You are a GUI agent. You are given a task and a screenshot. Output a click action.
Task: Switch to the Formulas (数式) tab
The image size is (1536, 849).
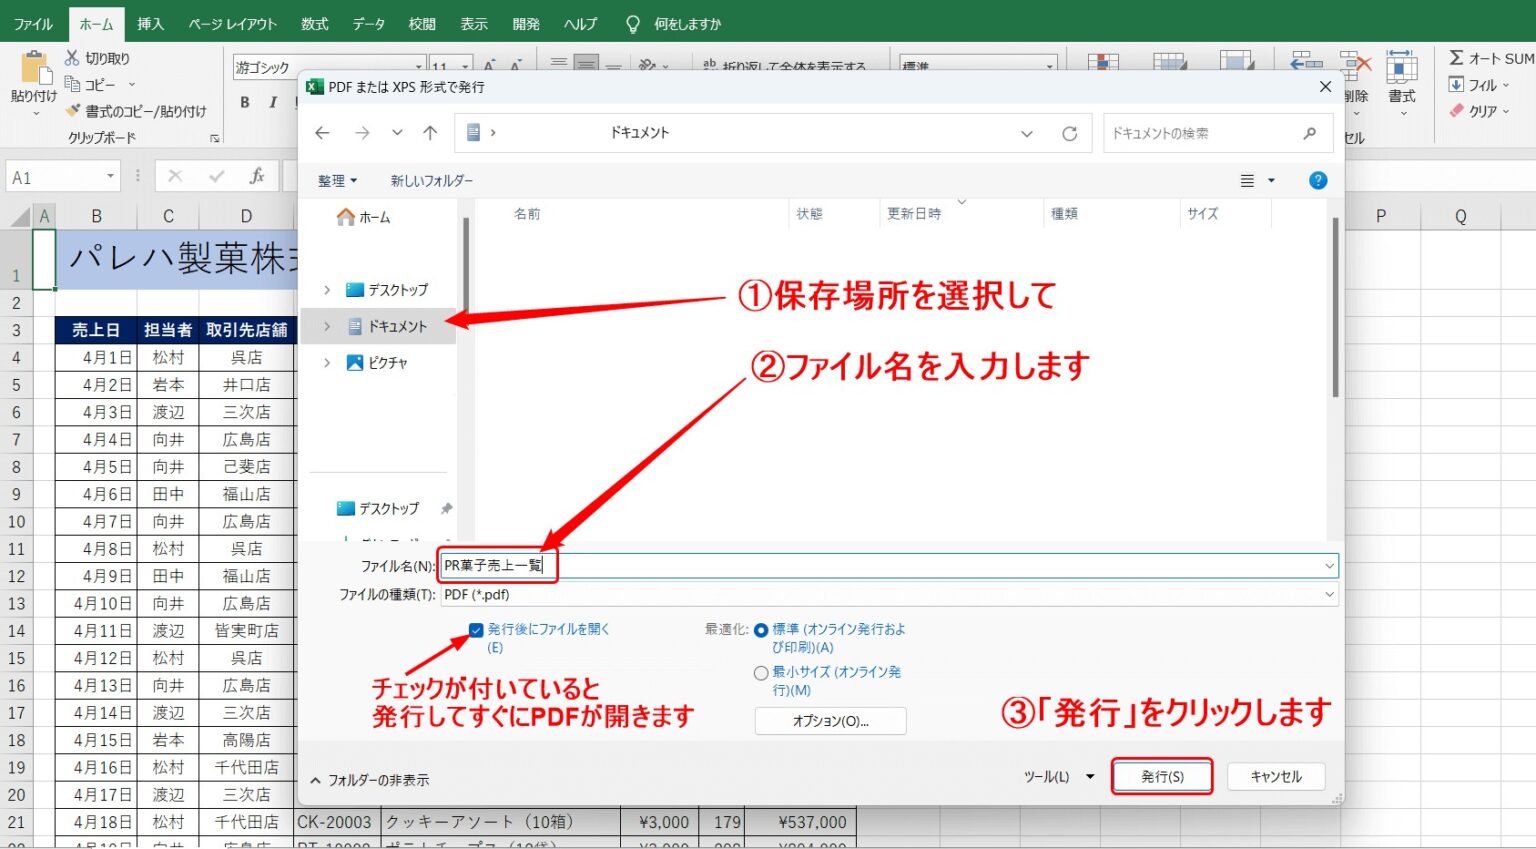(x=315, y=24)
